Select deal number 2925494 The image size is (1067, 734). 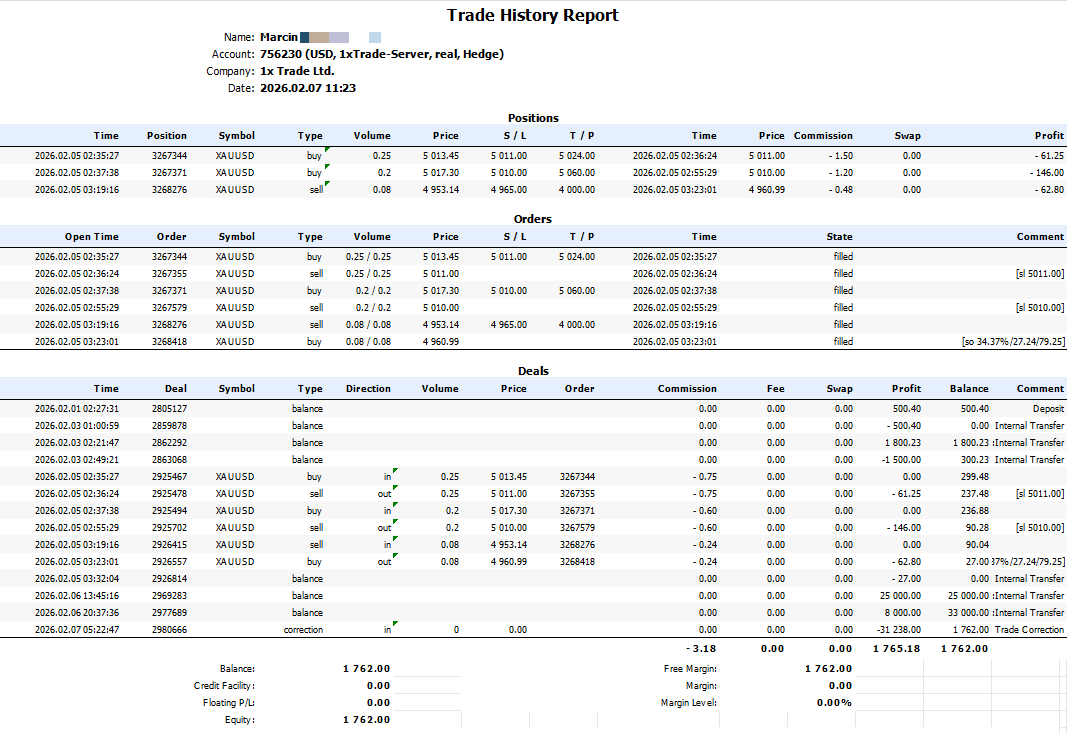click(169, 511)
